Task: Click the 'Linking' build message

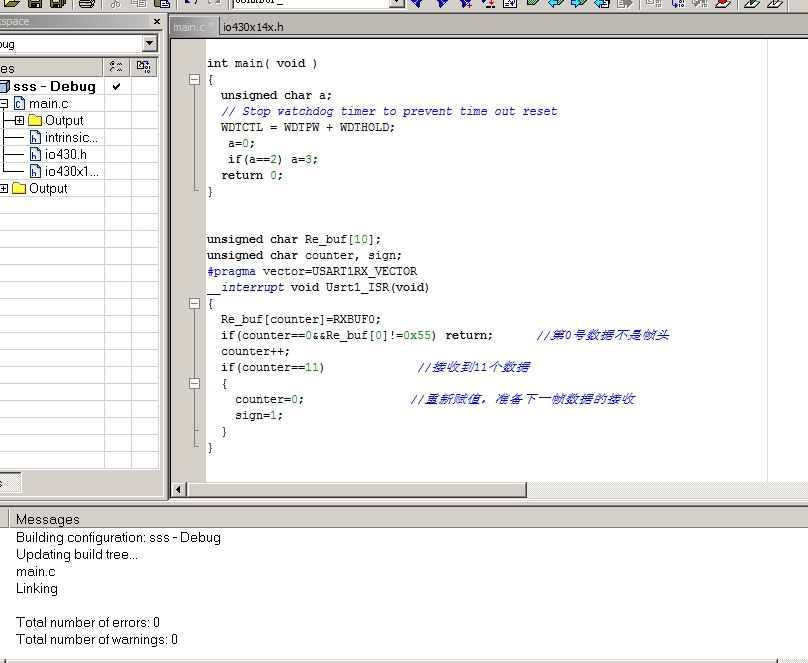Action: pyautogui.click(x=37, y=588)
